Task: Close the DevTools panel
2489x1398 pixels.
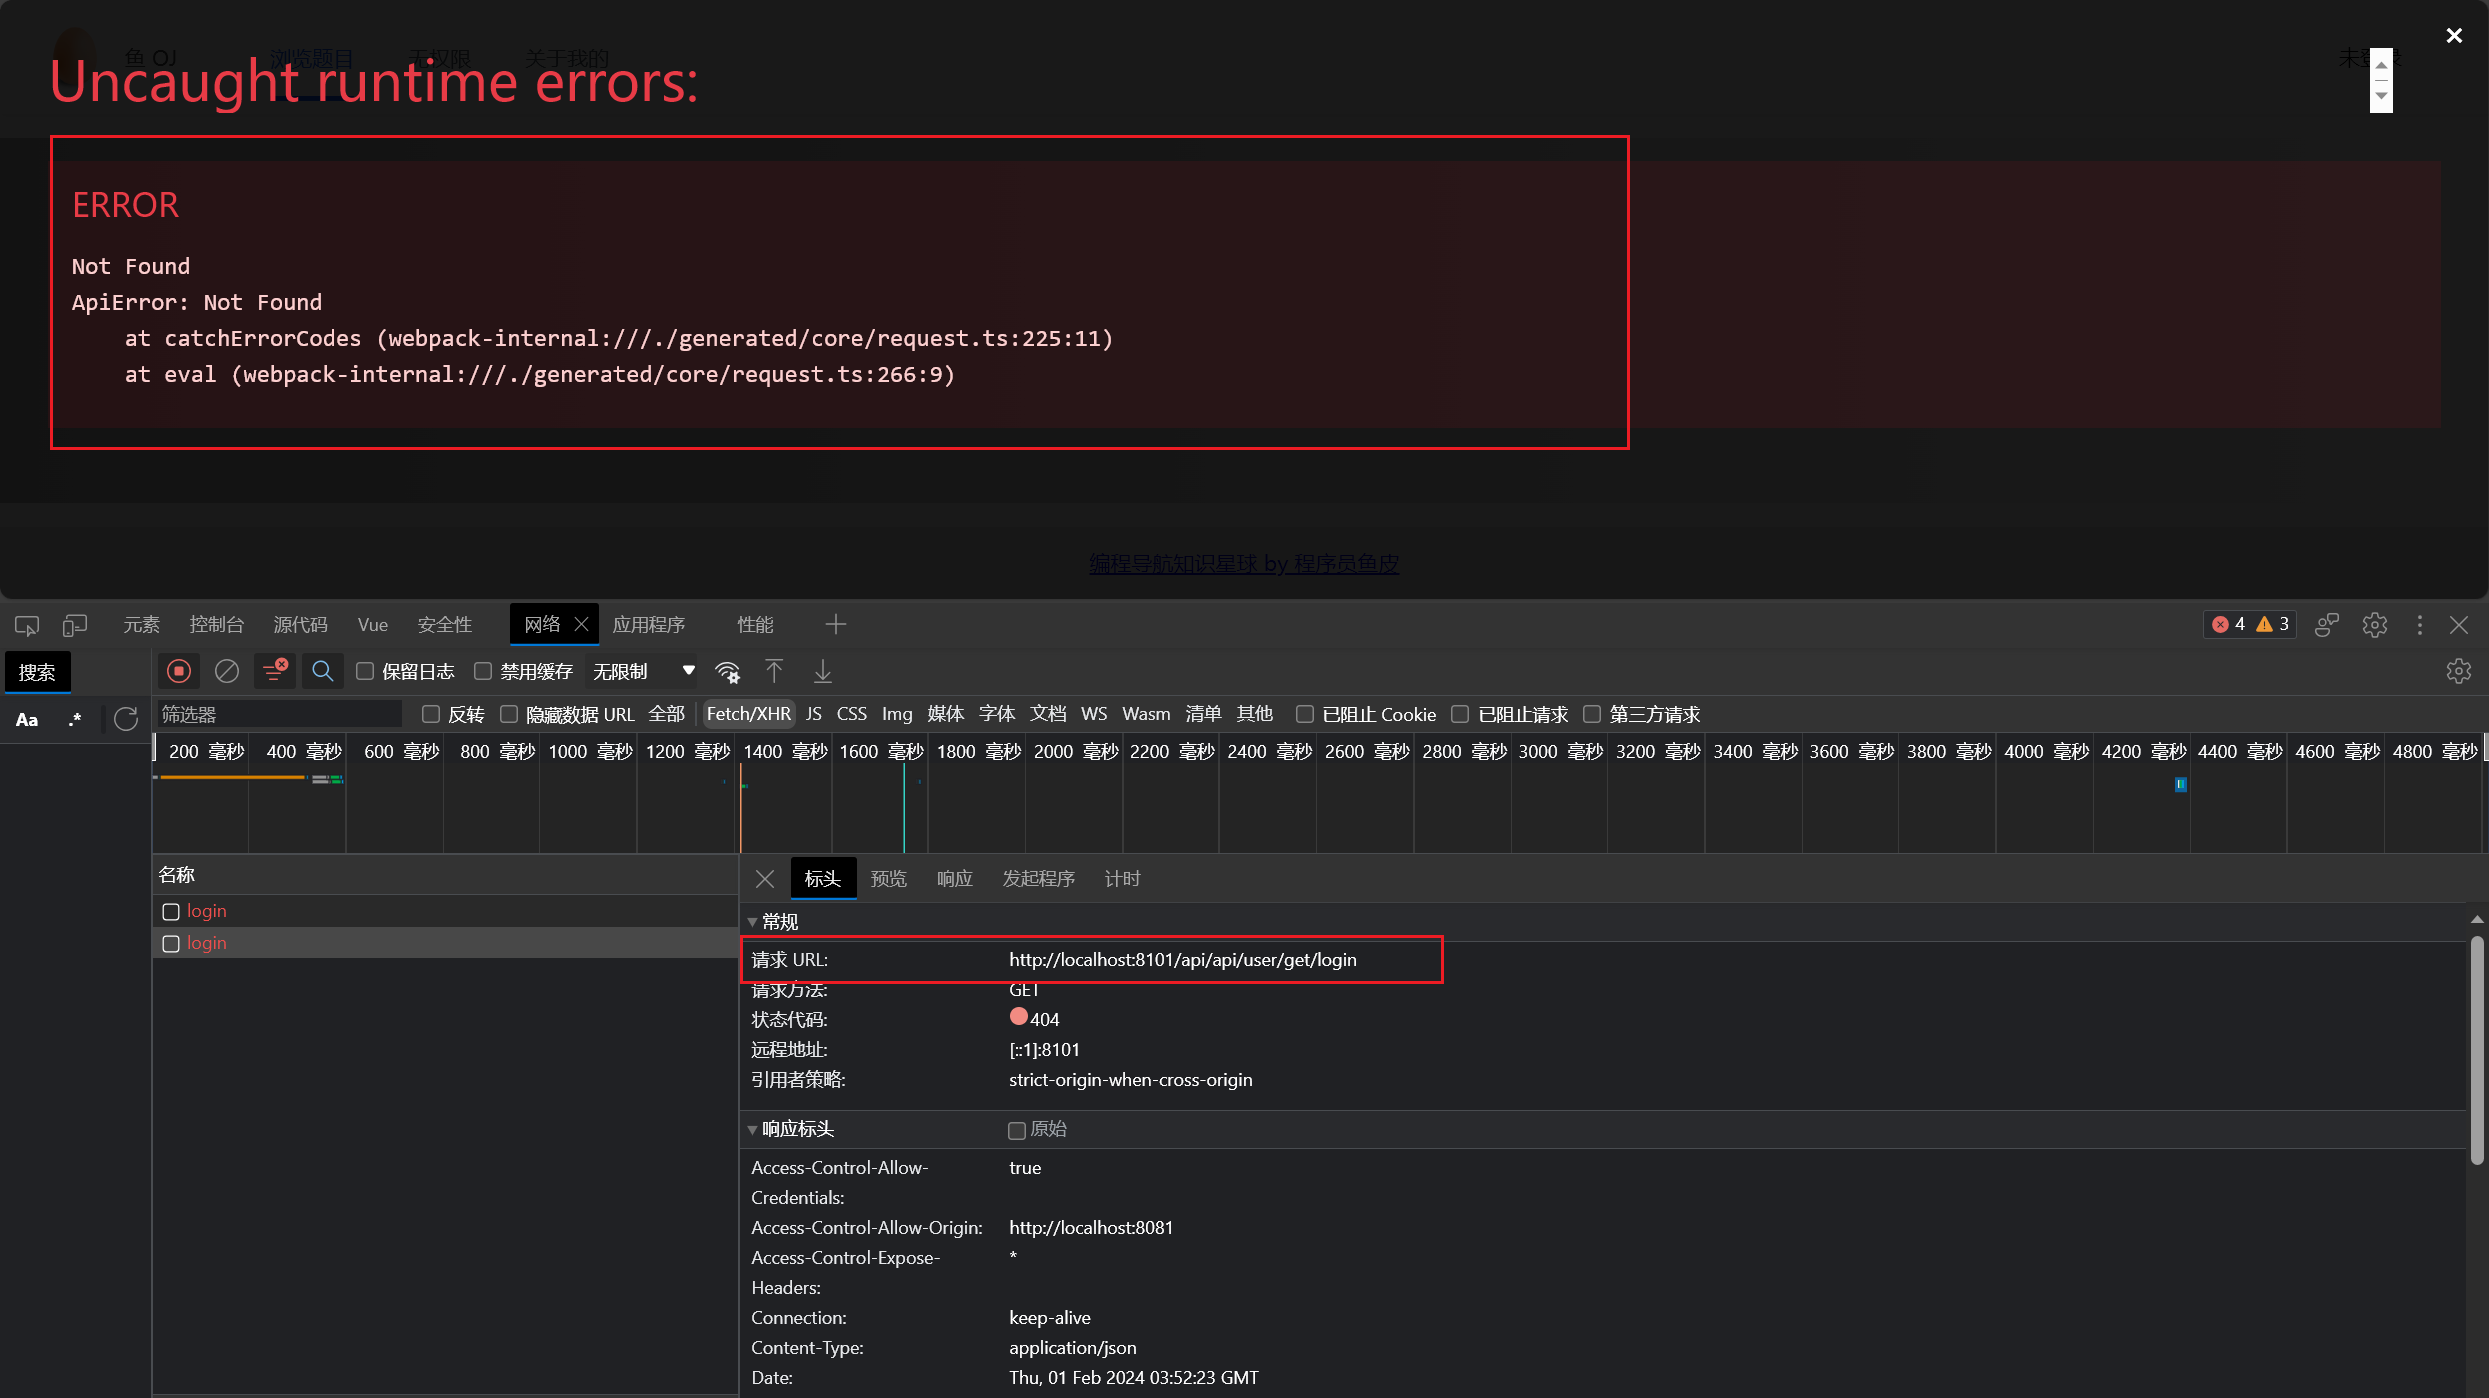Action: (x=2459, y=625)
